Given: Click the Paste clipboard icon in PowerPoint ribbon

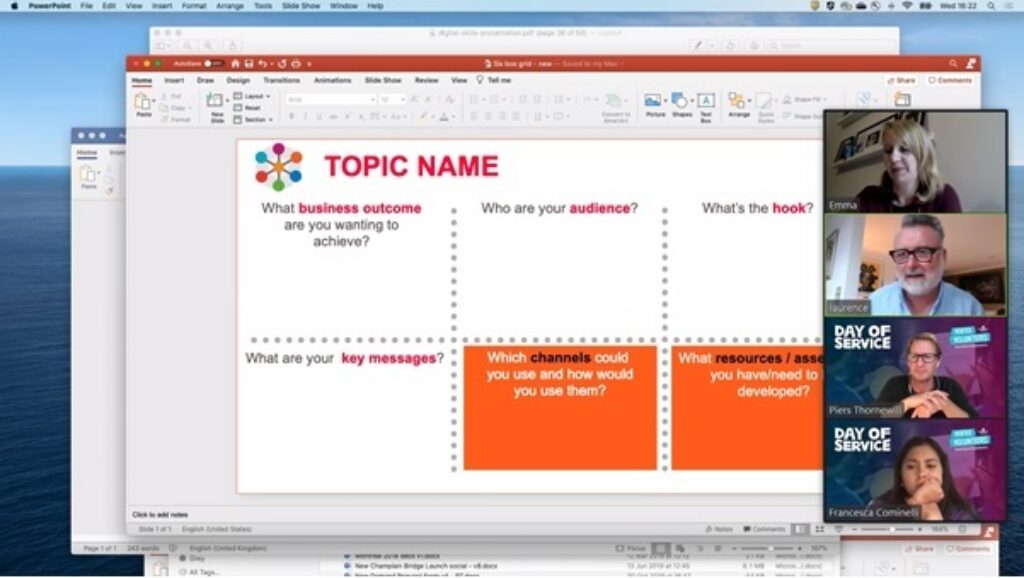Looking at the screenshot, I should [x=142, y=102].
